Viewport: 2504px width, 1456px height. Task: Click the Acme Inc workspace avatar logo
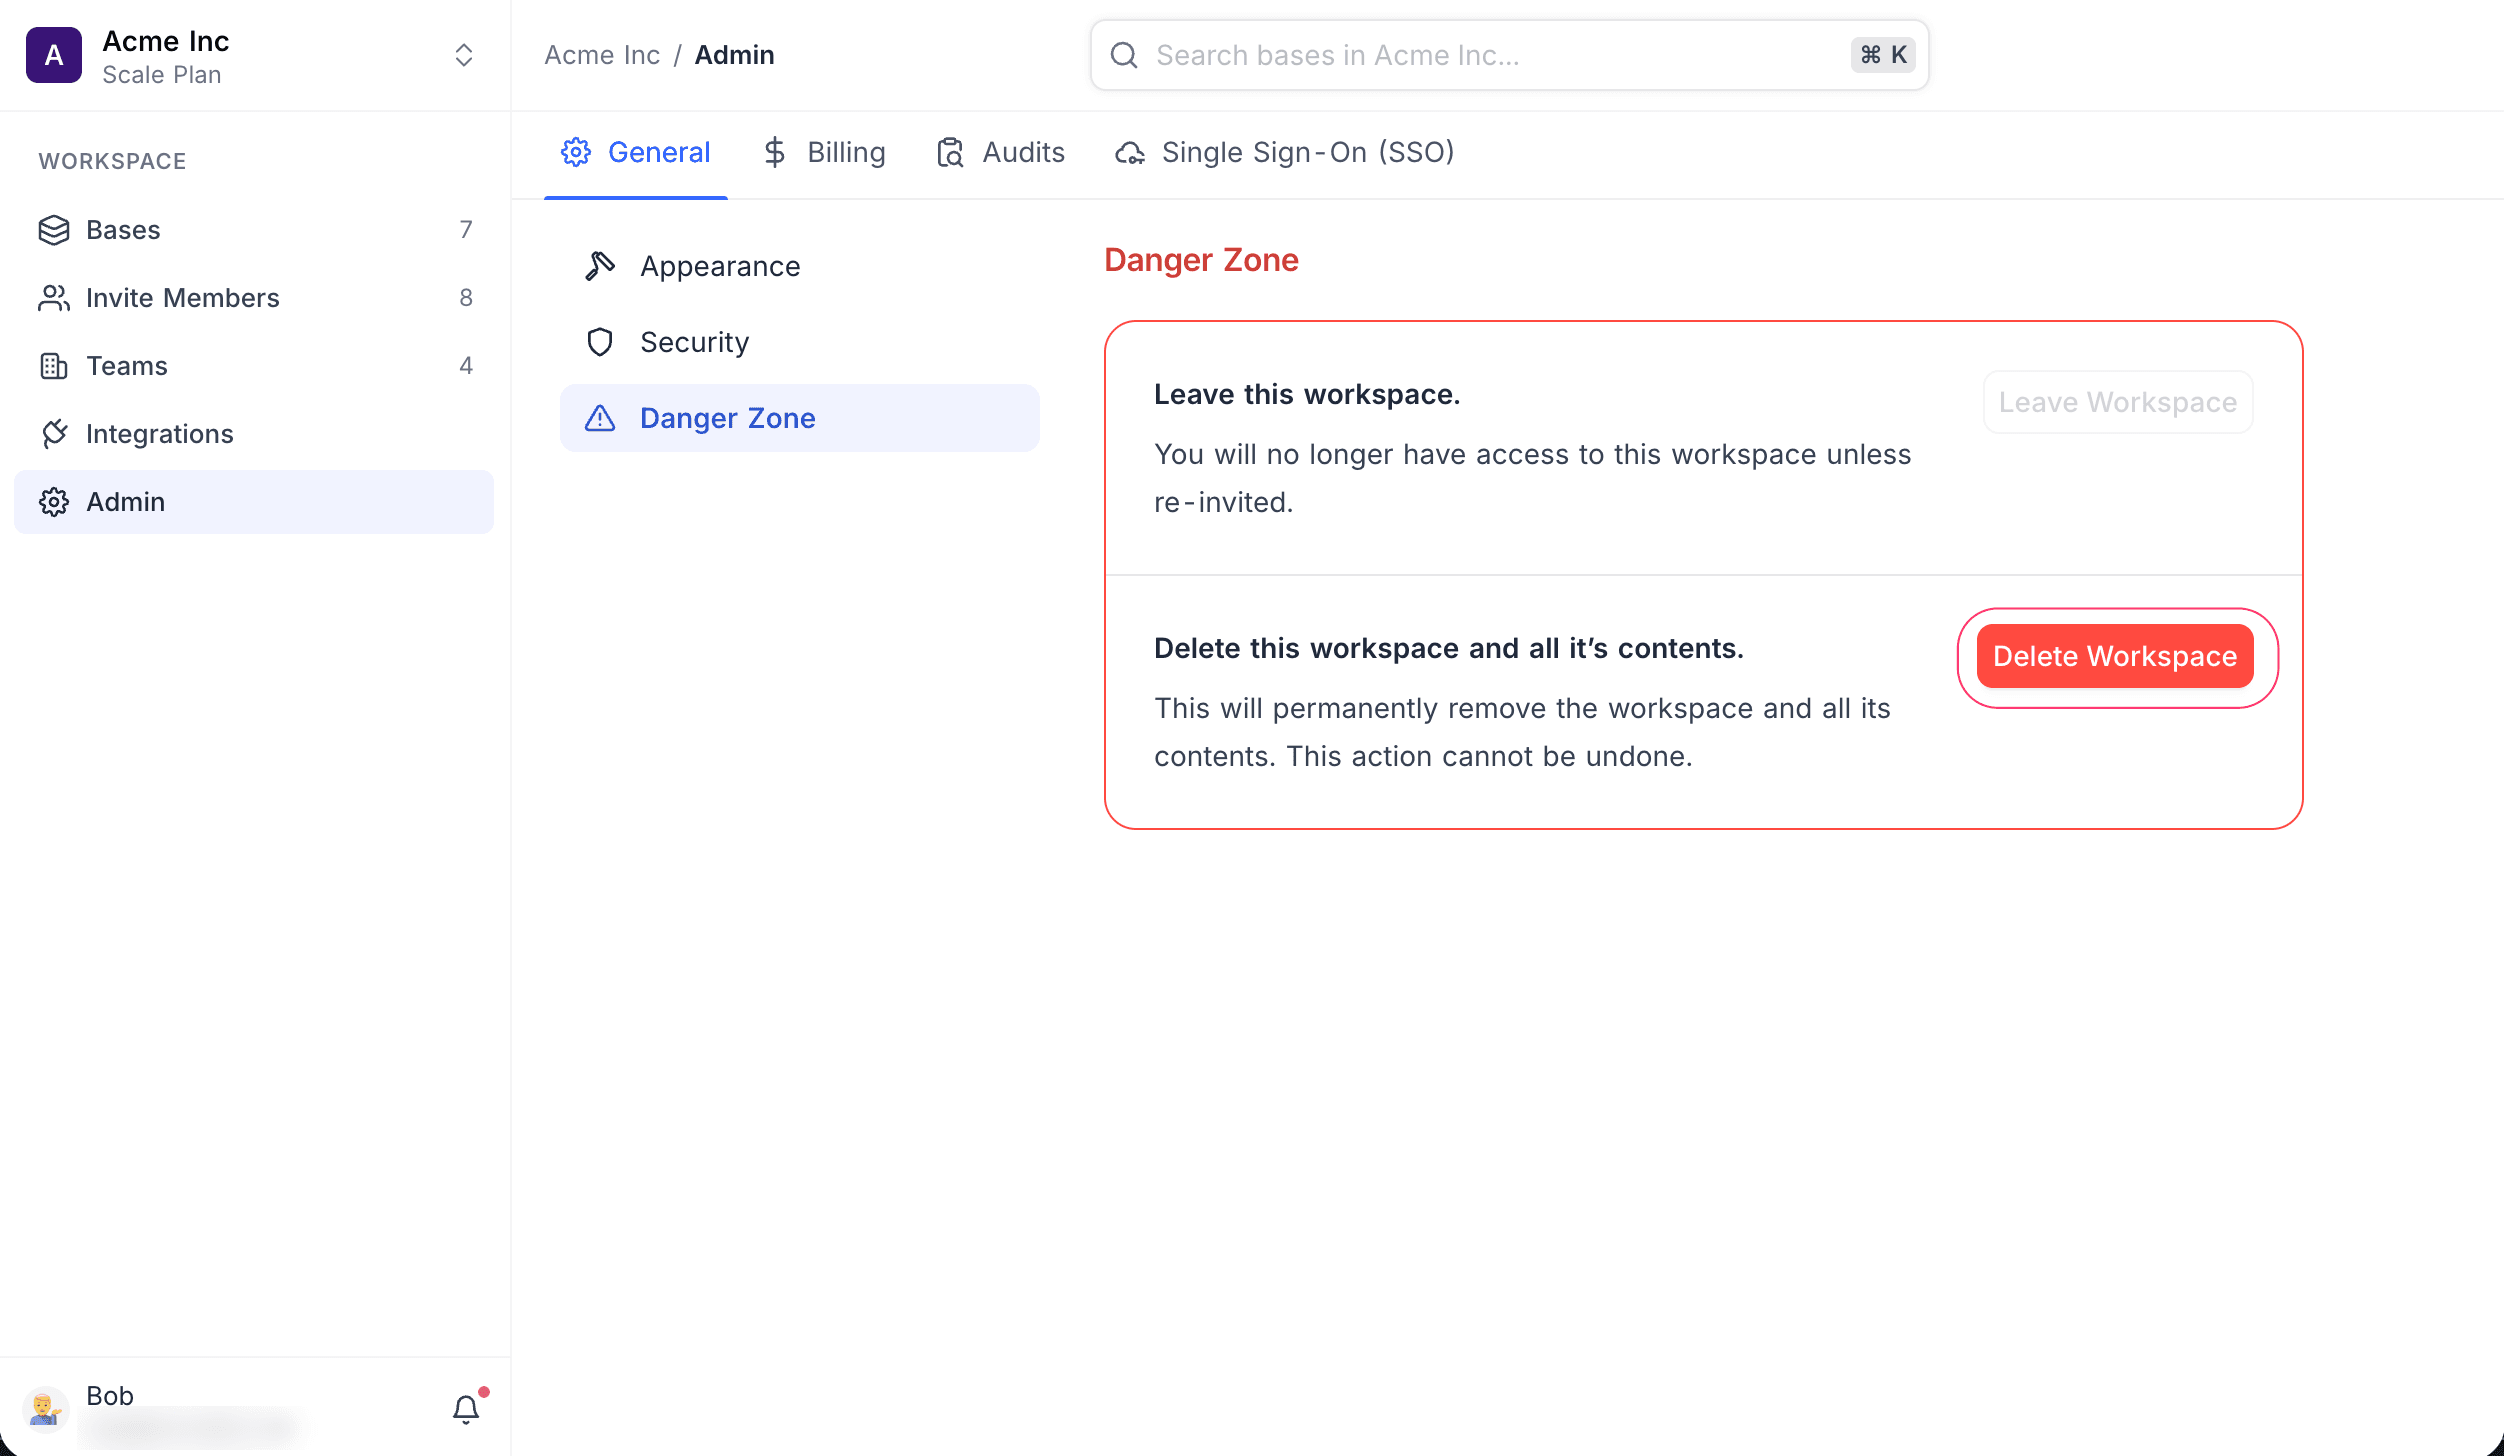click(54, 55)
